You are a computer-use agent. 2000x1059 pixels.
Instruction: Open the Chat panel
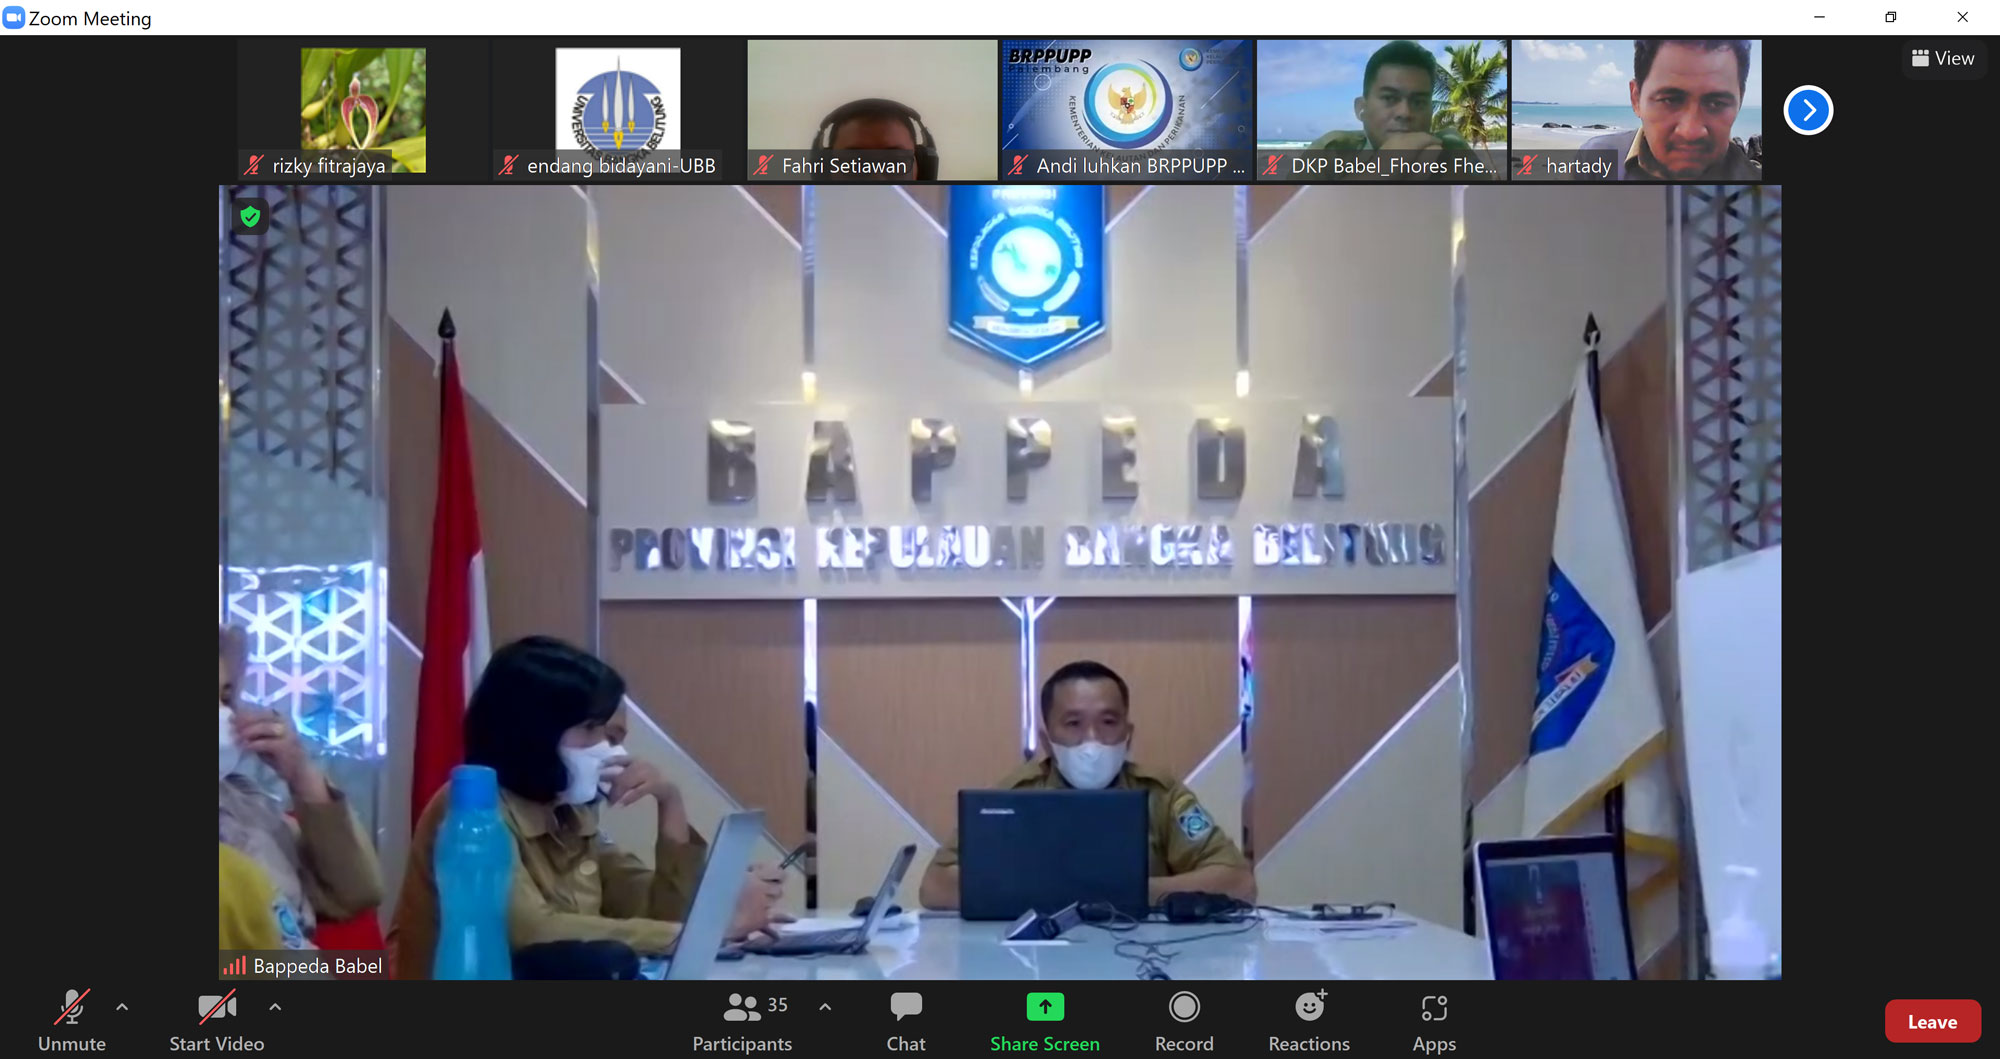coord(905,1021)
